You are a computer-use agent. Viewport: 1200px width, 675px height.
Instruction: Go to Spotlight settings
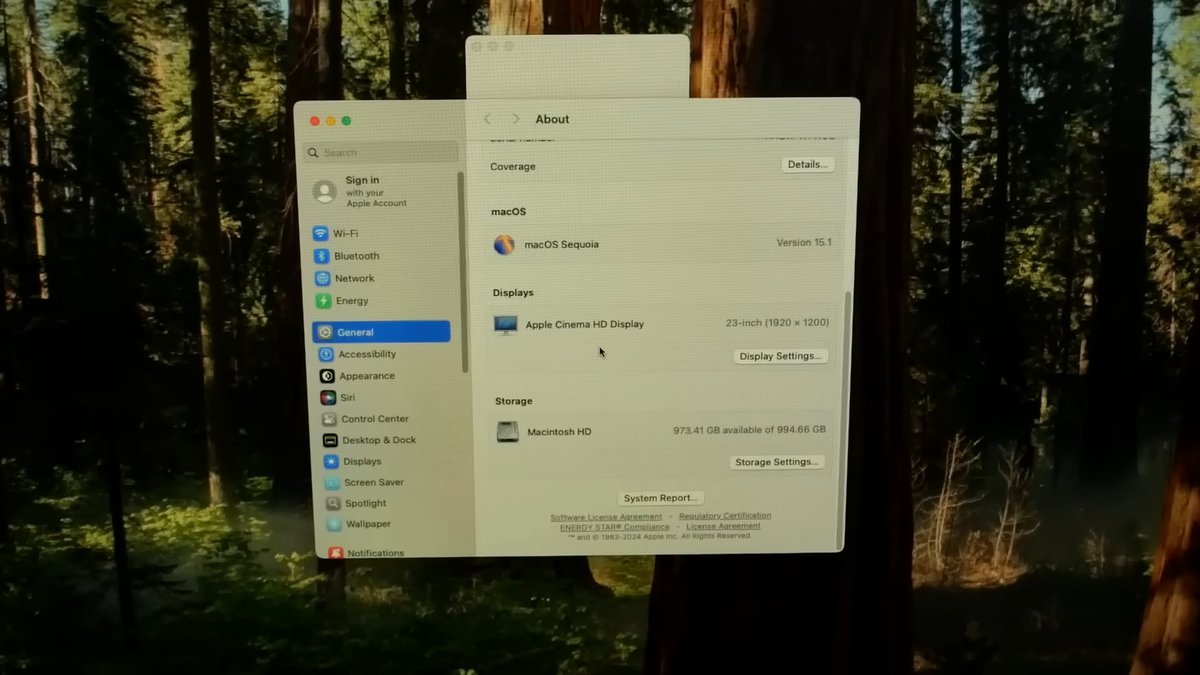pyautogui.click(x=365, y=503)
